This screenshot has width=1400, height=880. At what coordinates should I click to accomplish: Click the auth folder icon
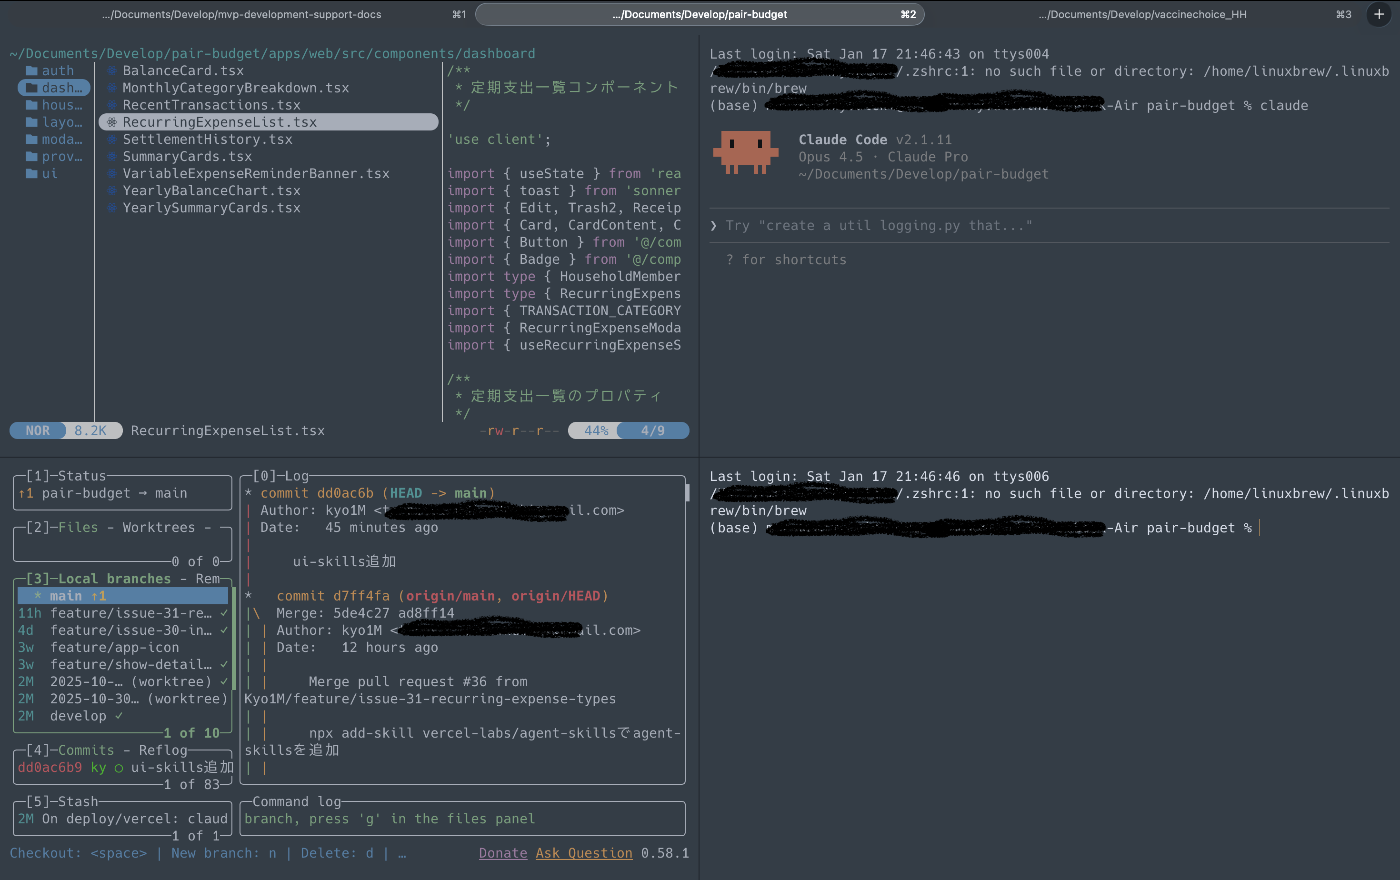pos(32,71)
